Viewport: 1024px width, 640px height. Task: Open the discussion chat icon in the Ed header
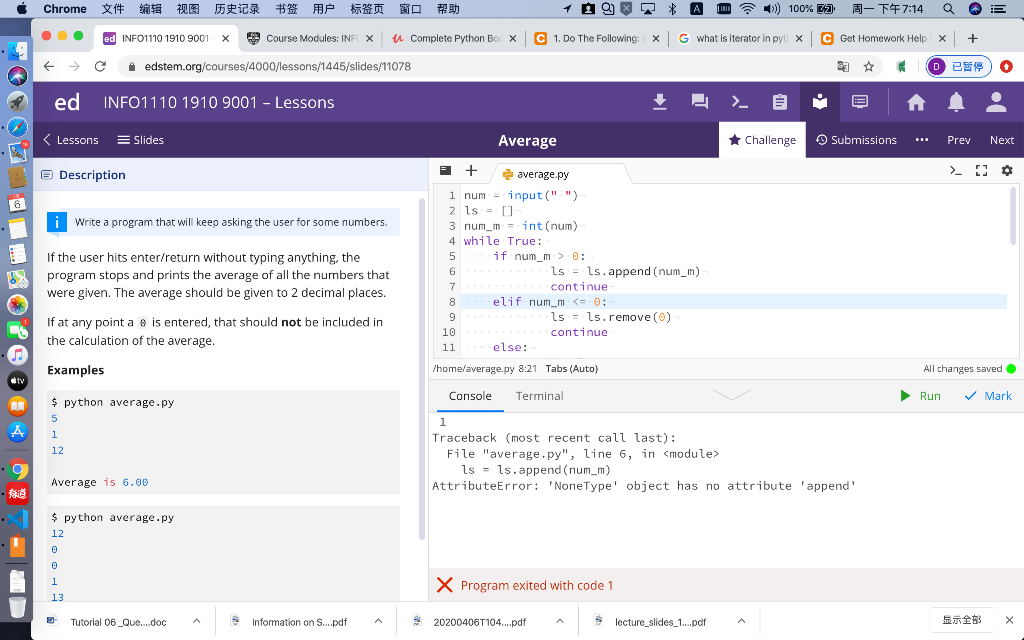(x=699, y=102)
